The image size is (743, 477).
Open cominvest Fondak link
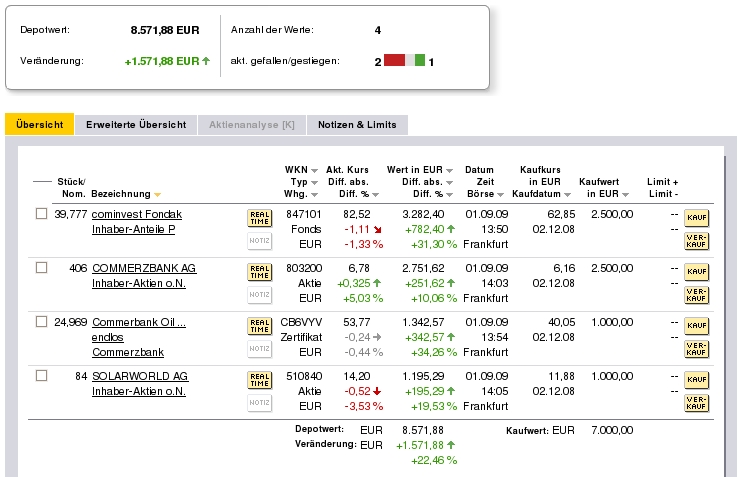136,214
